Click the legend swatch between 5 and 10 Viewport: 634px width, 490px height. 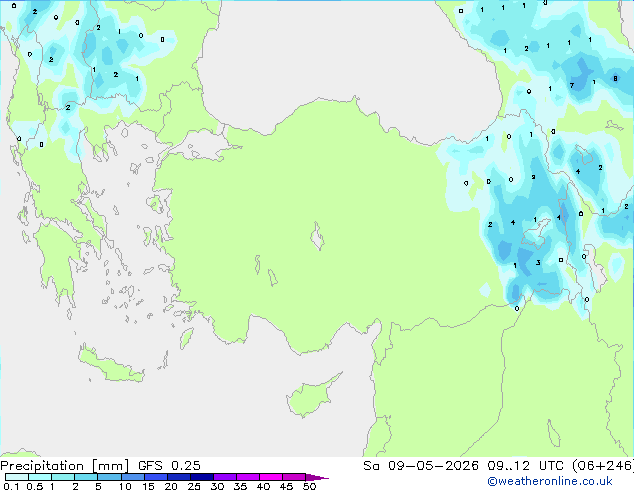(109, 477)
